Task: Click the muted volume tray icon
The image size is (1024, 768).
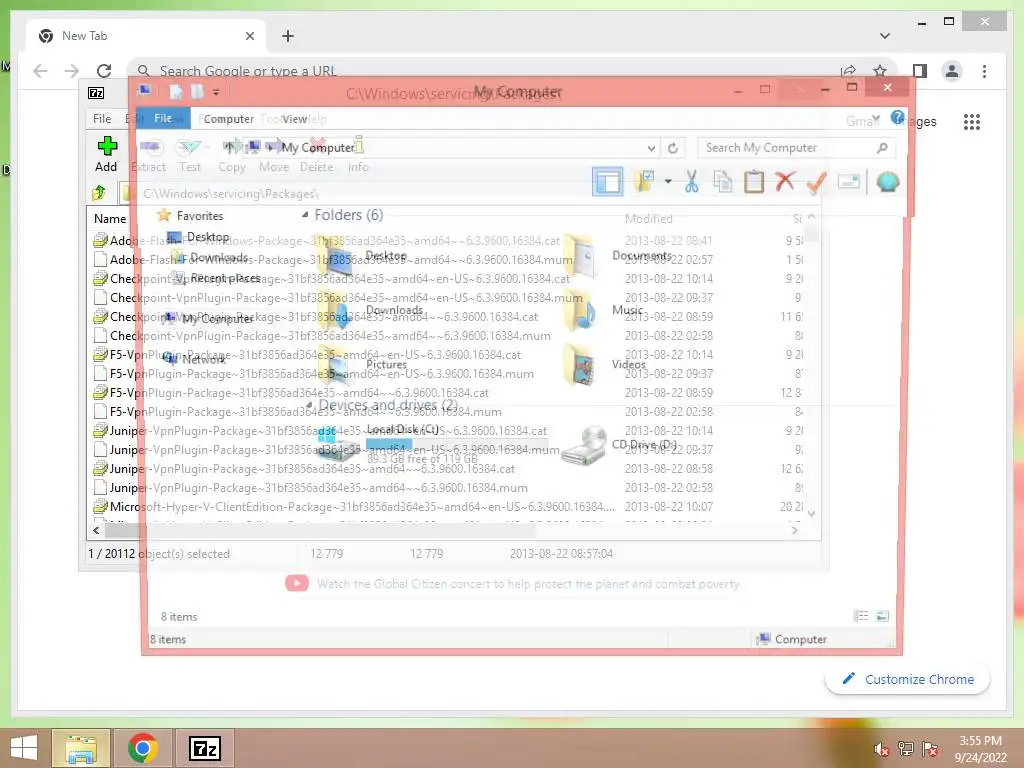Action: pyautogui.click(x=882, y=749)
